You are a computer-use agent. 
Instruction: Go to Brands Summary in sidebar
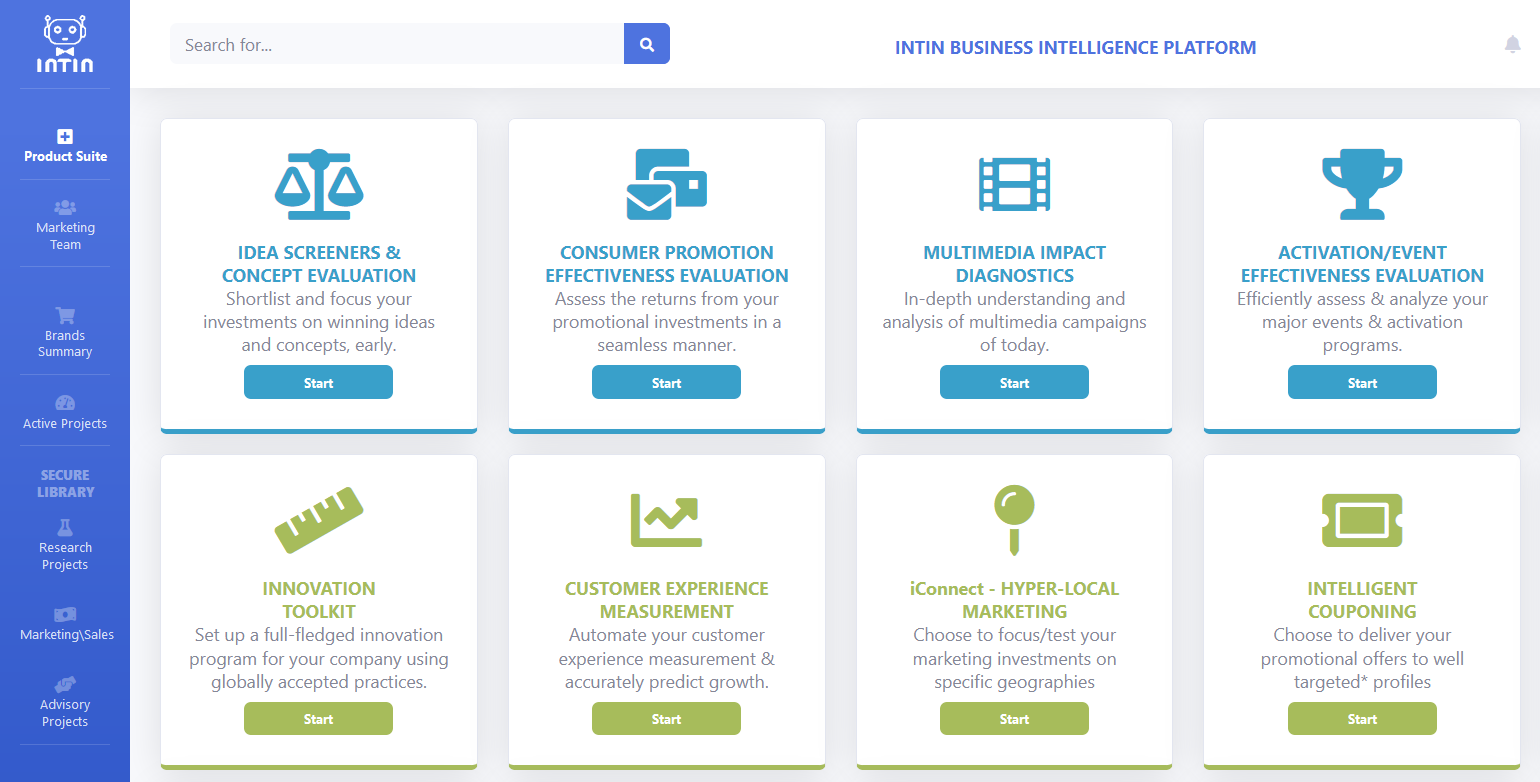click(x=65, y=333)
